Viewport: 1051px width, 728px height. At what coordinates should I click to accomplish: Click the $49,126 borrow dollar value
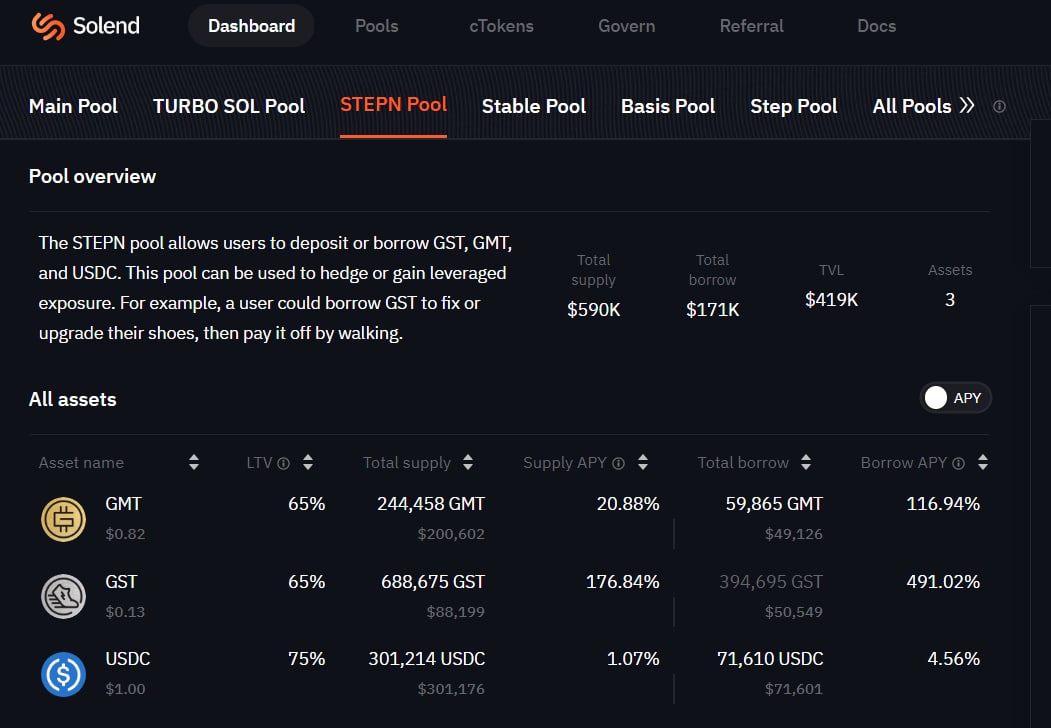pyautogui.click(x=794, y=534)
